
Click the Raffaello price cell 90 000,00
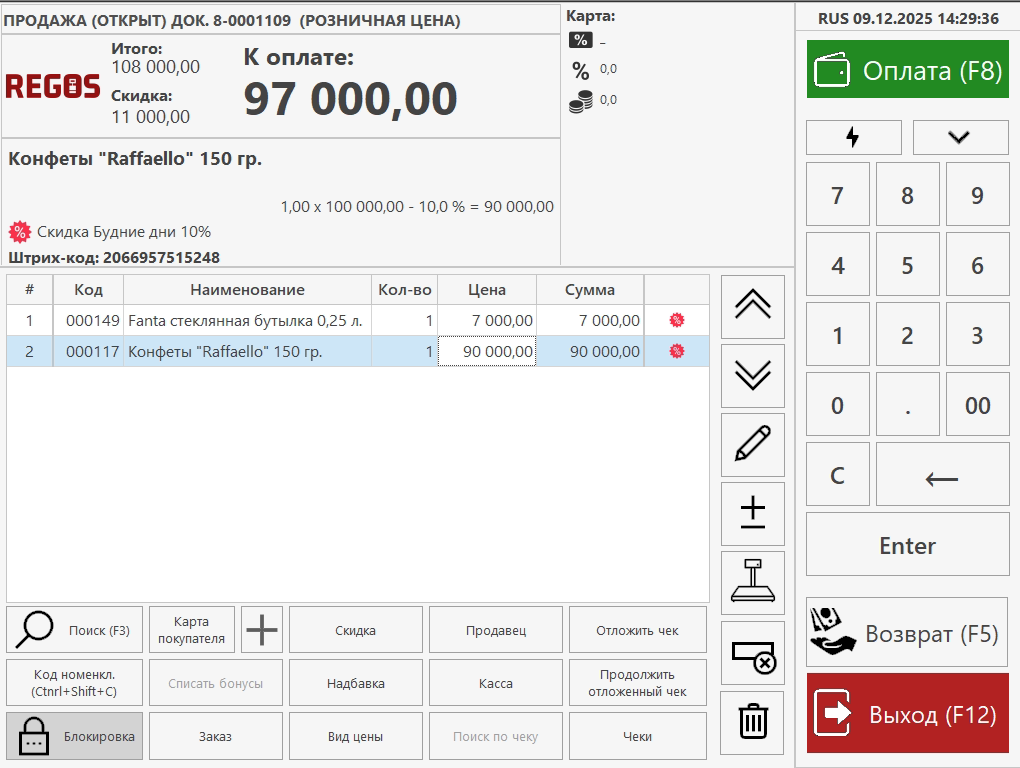pos(487,352)
